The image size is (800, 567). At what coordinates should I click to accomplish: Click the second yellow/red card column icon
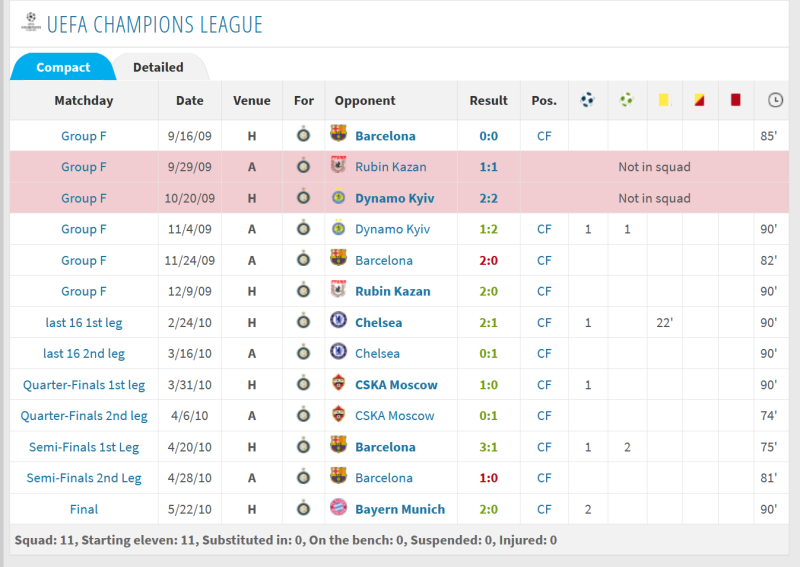(699, 100)
